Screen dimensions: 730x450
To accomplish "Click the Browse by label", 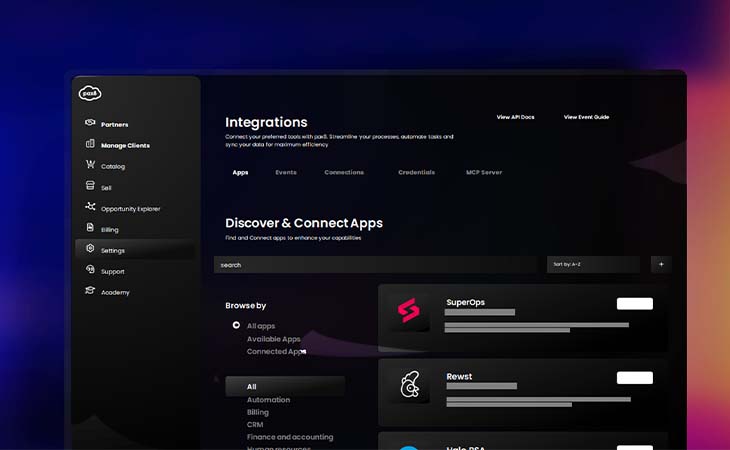I will (x=245, y=306).
